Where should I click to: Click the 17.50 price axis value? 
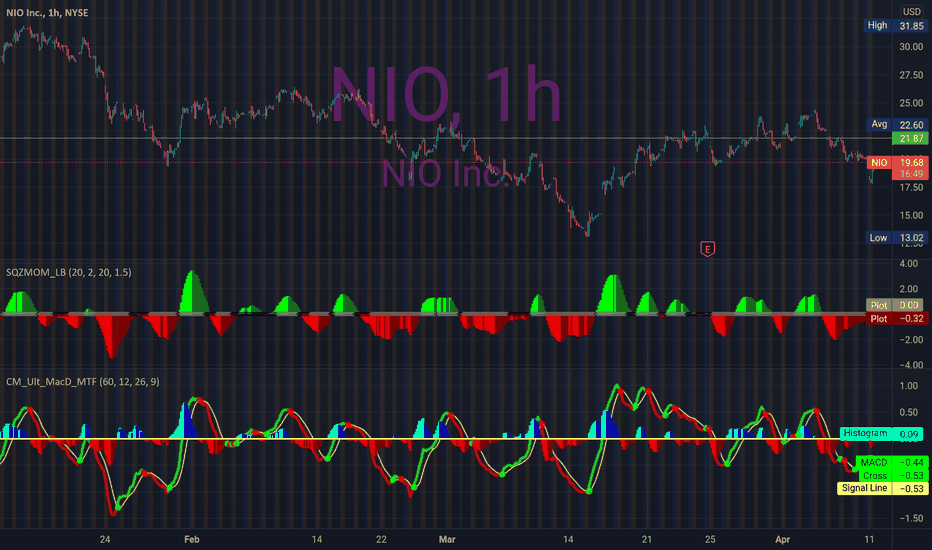911,187
